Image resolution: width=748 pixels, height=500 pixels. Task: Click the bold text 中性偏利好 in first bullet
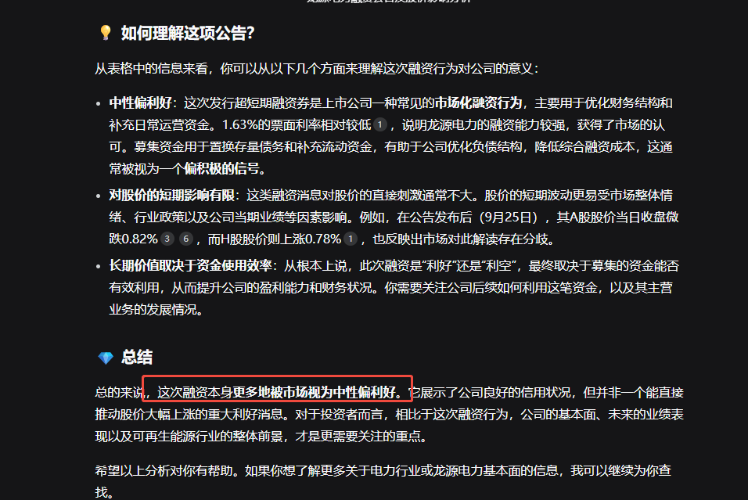140,103
